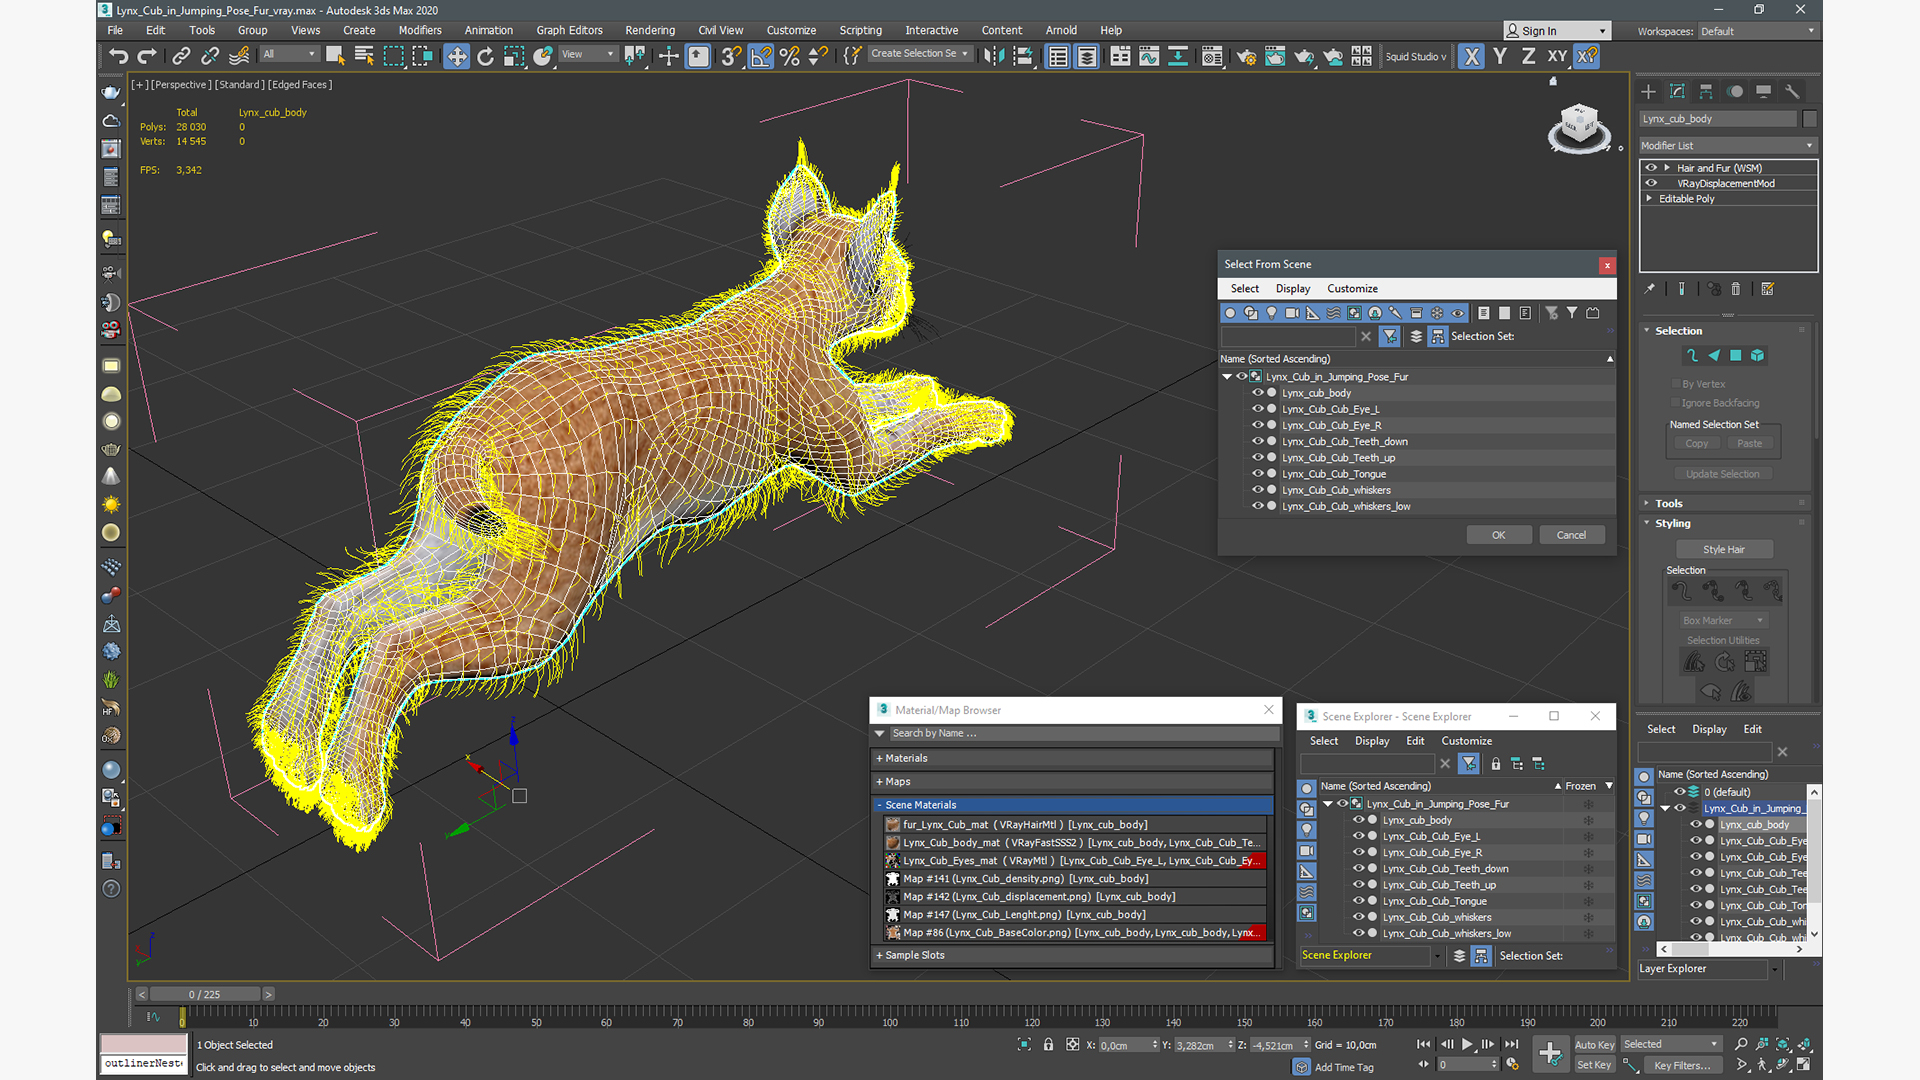Screen dimensions: 1920x1080
Task: Hide Lynx_Cub_Cub_whiskers in Scene Explorer window
Action: [x=1358, y=917]
